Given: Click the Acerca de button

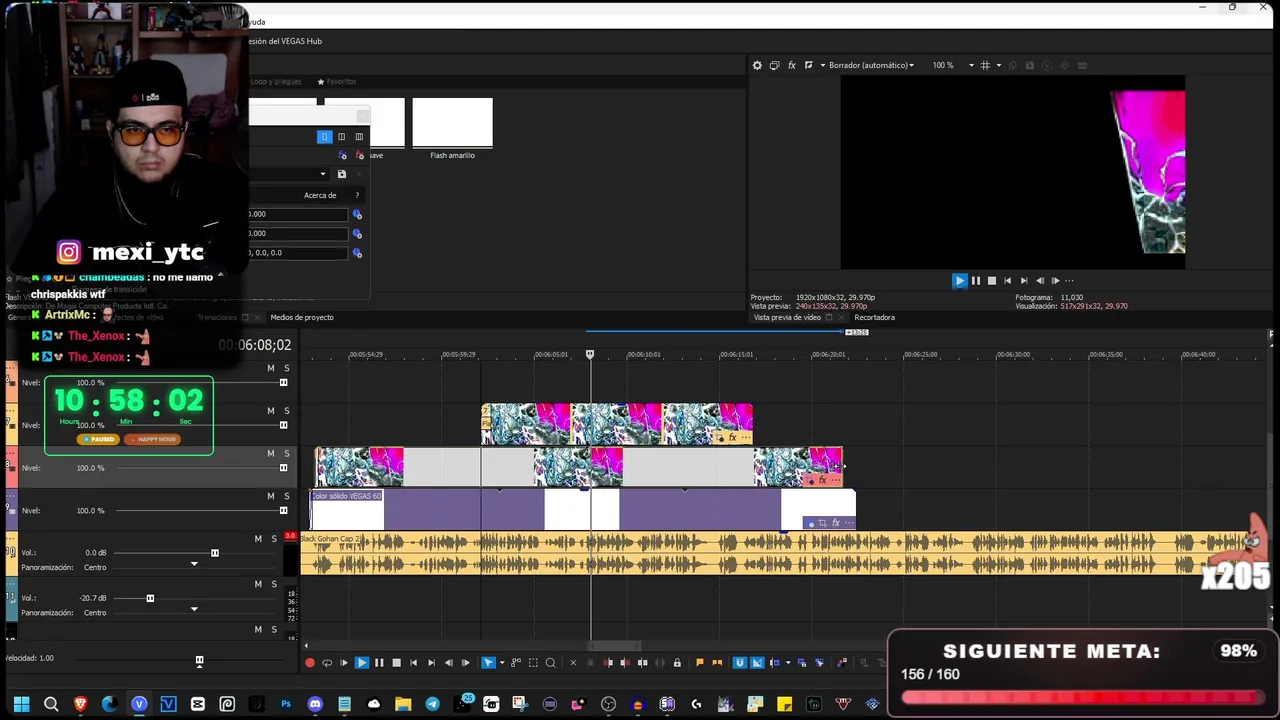Looking at the screenshot, I should click(x=320, y=195).
